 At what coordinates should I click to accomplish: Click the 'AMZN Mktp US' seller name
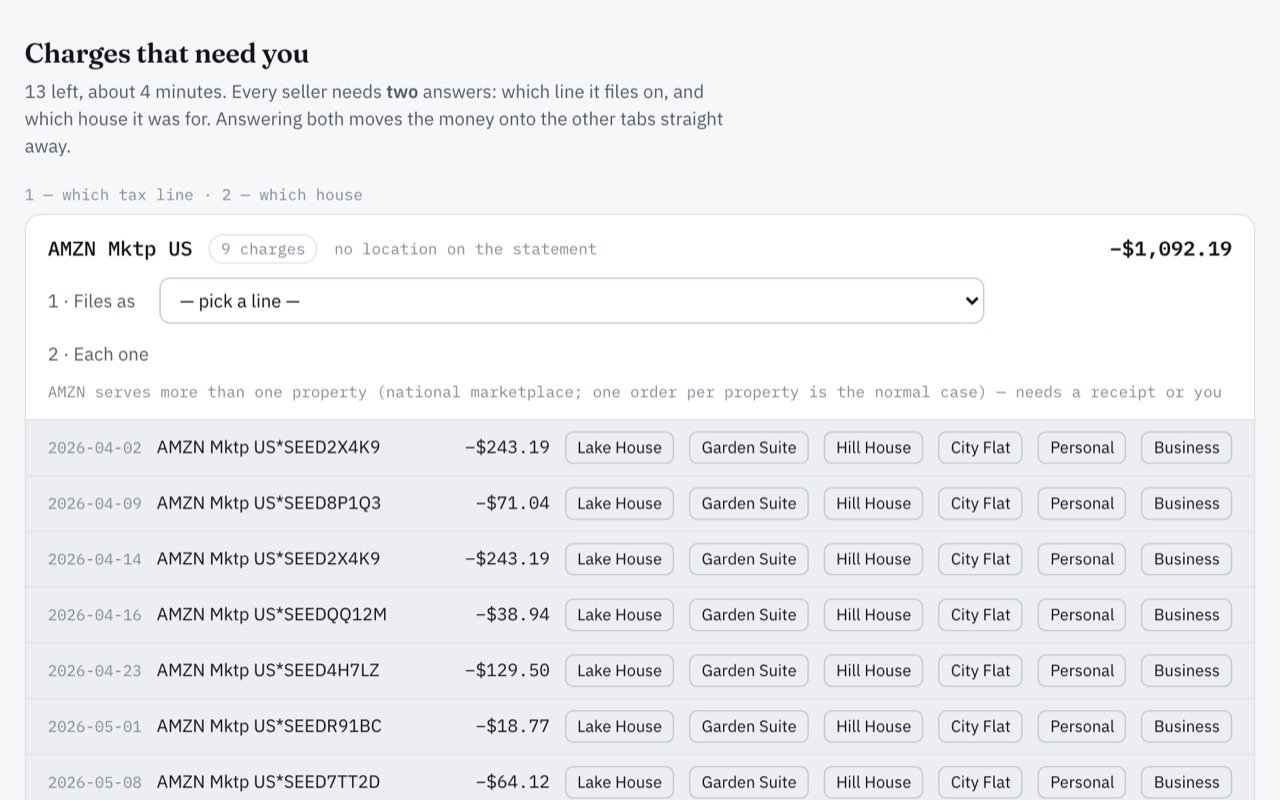point(120,249)
